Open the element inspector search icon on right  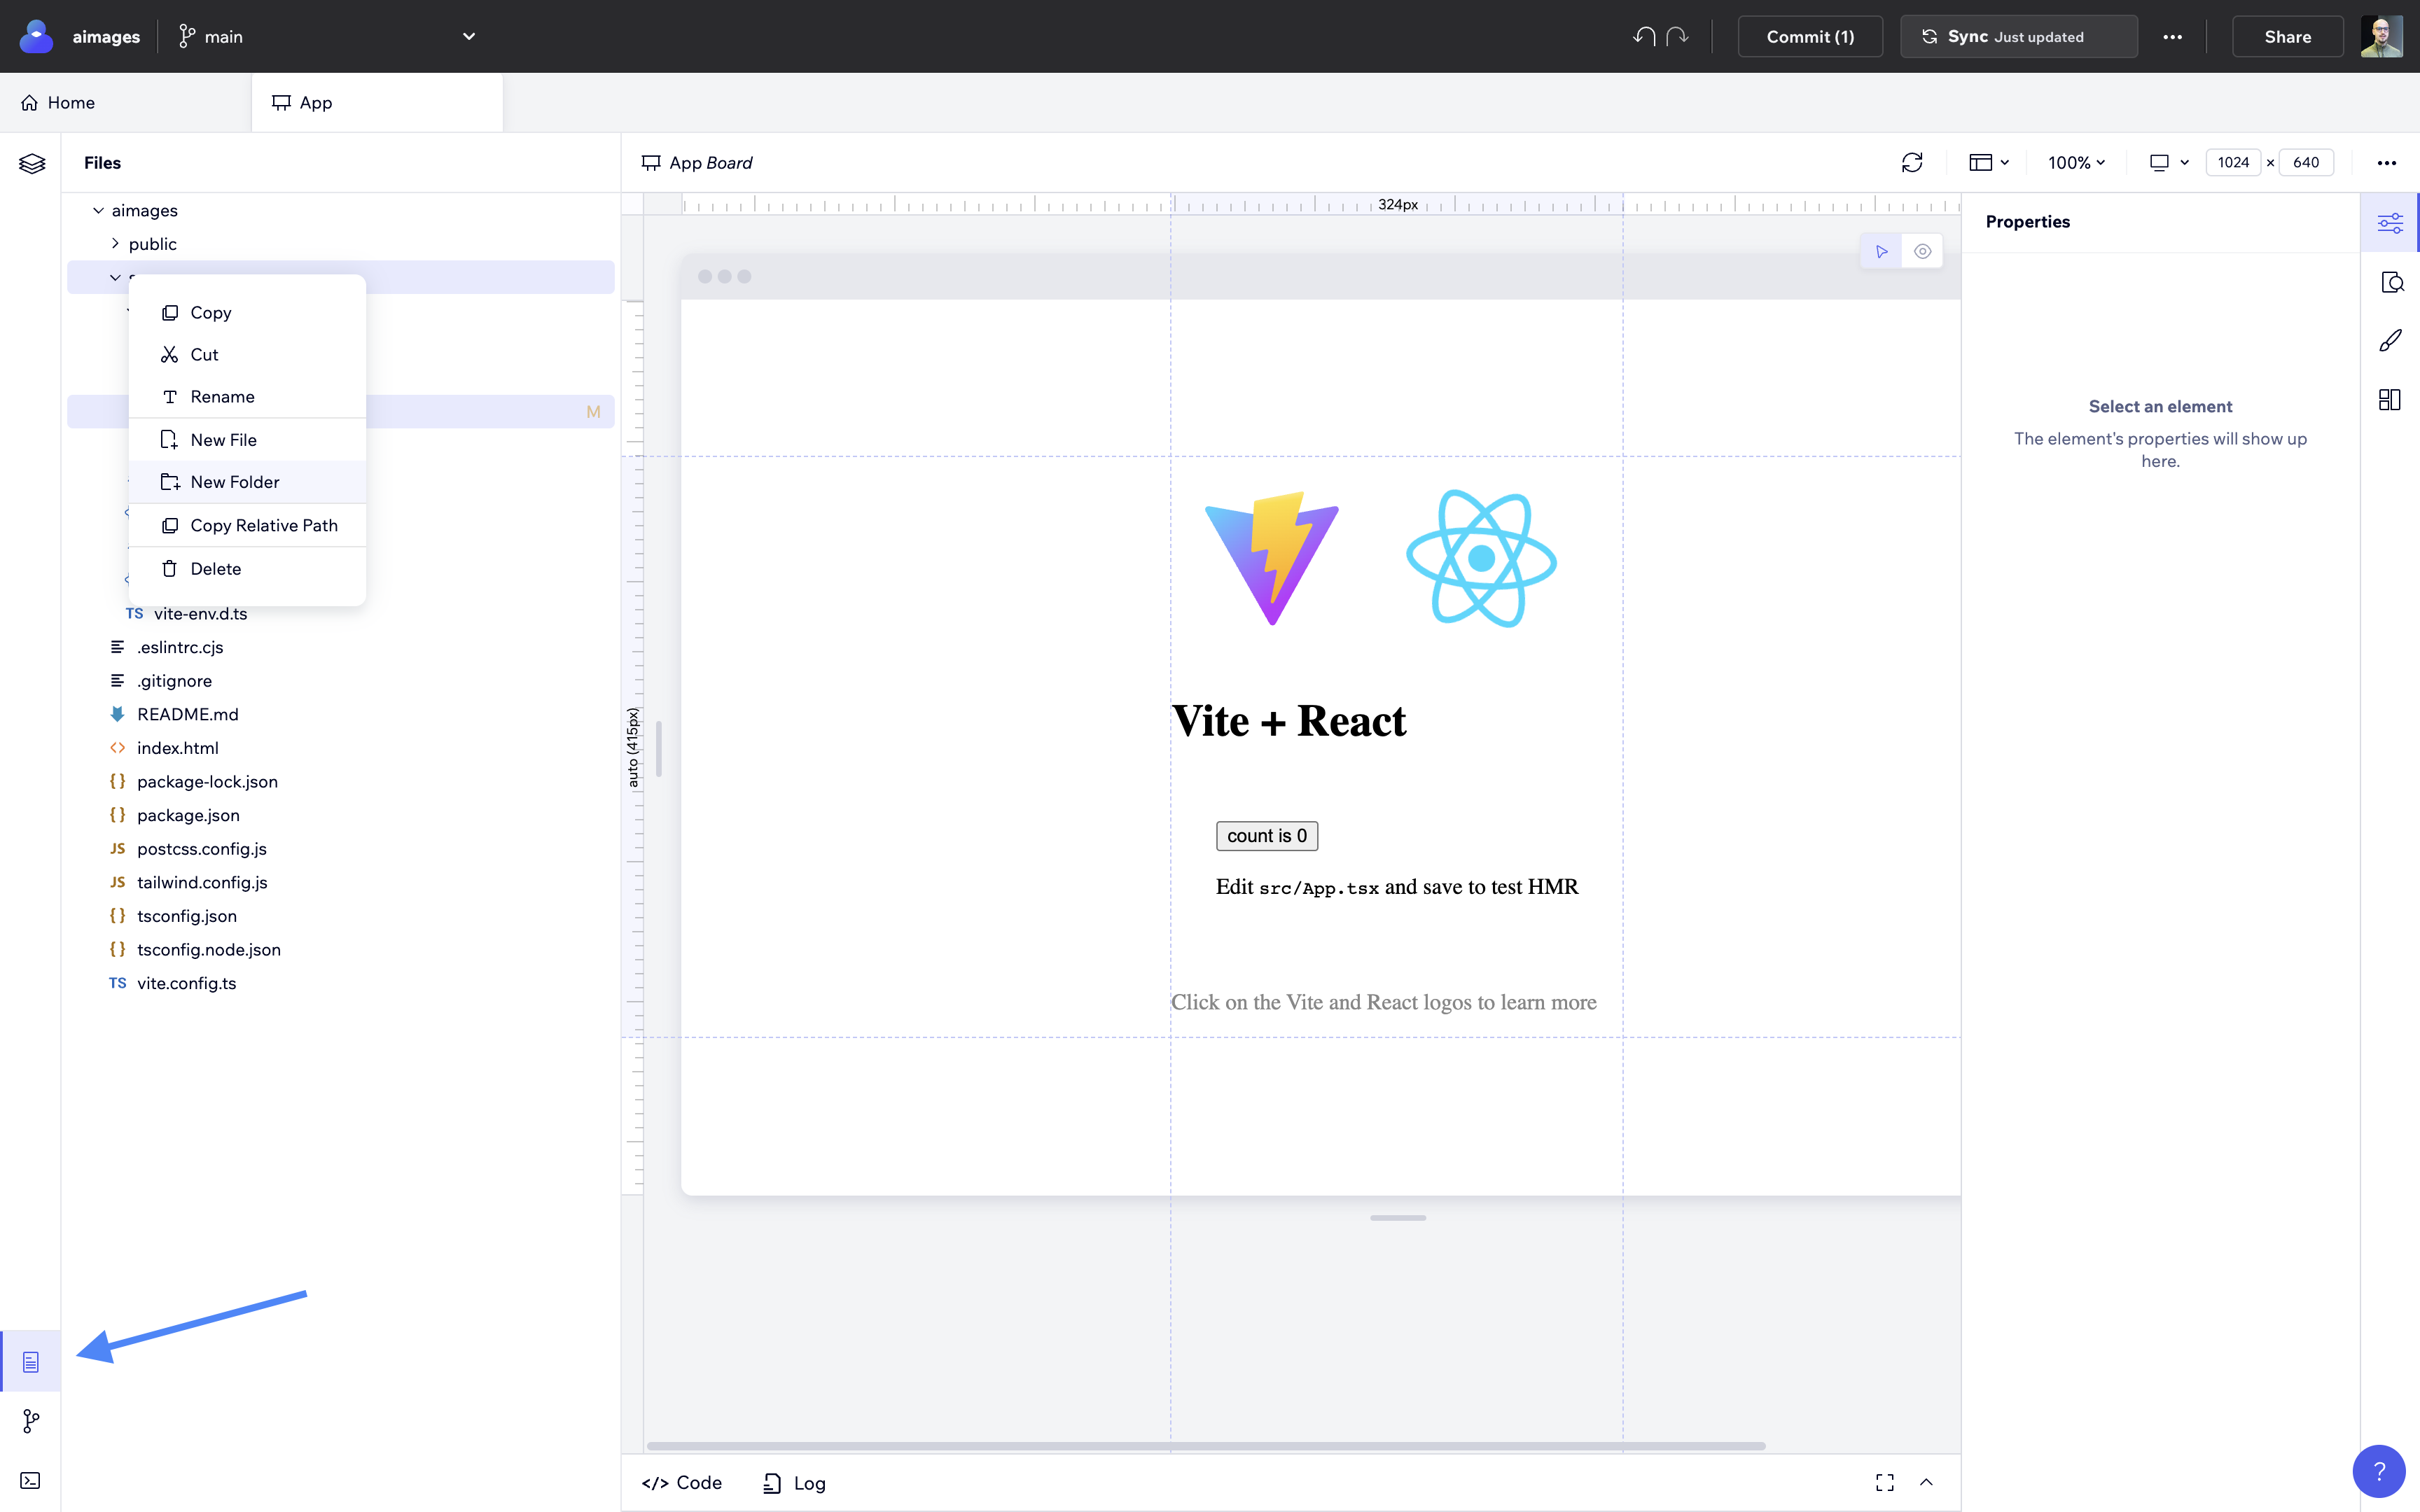(x=2391, y=281)
